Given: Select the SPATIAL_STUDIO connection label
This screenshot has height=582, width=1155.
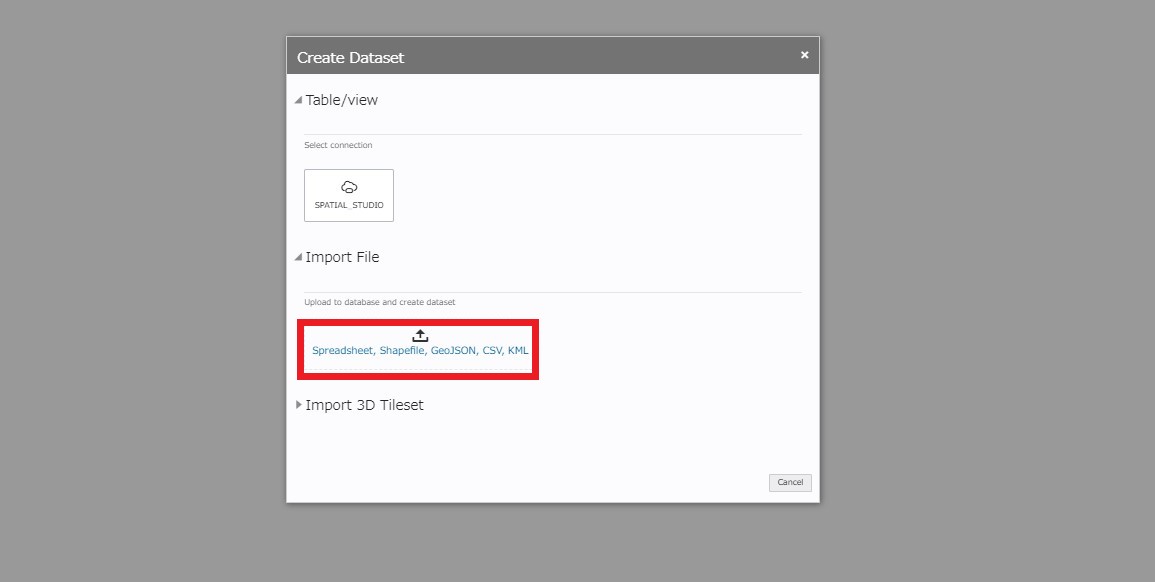Looking at the screenshot, I should [x=349, y=205].
